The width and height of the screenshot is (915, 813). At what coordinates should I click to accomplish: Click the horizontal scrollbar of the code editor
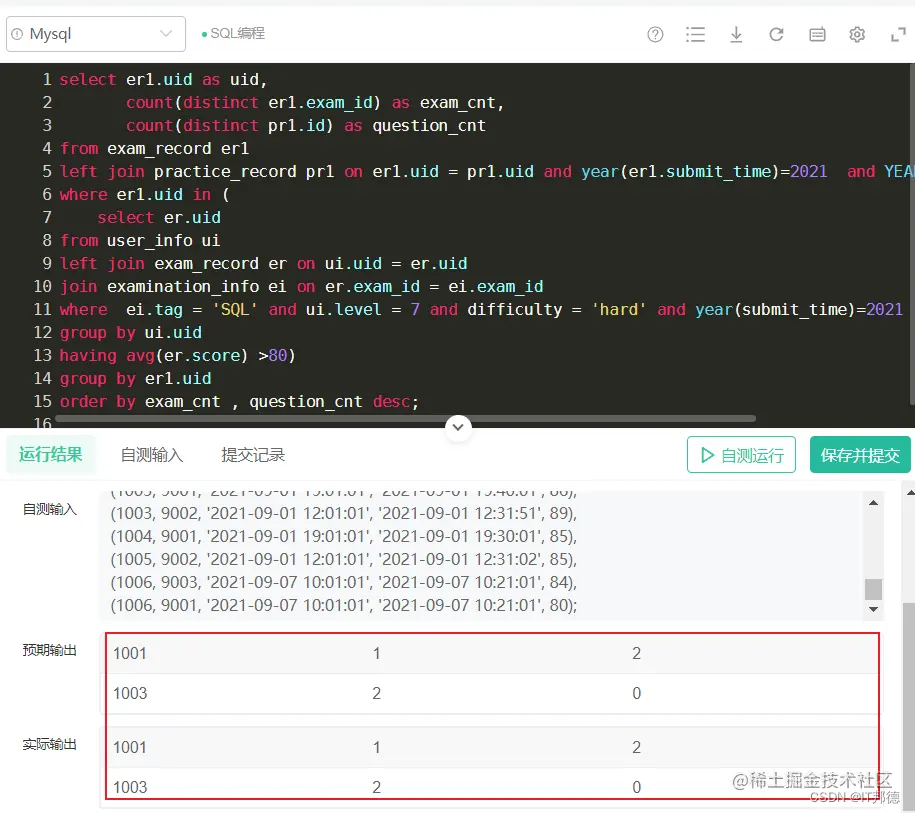point(405,418)
